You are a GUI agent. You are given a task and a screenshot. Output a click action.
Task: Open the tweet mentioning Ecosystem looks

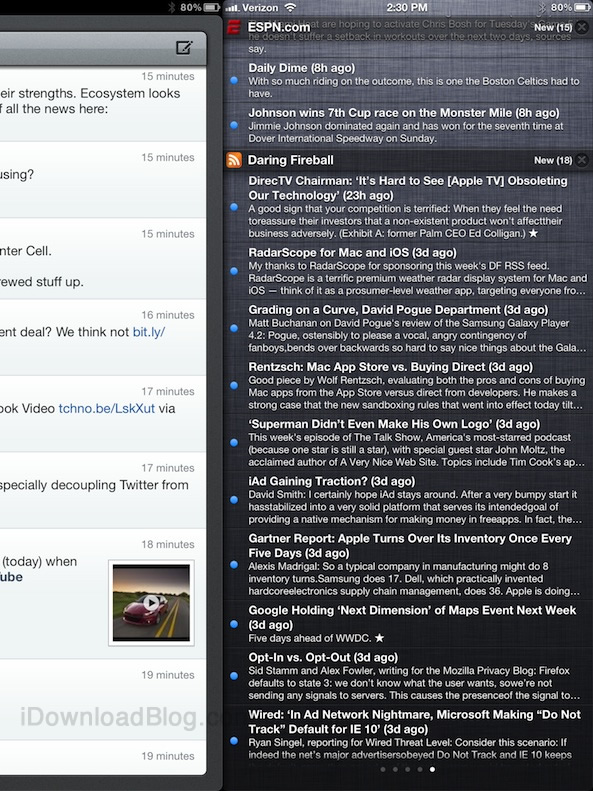pos(103,103)
